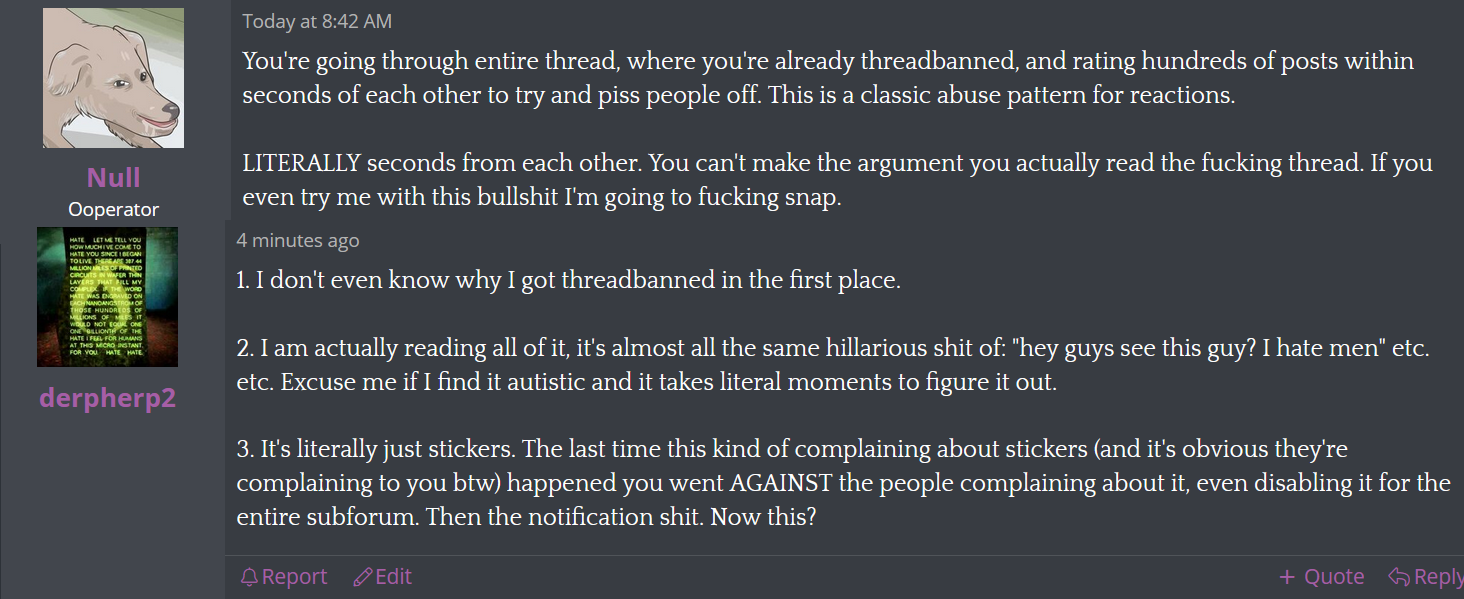This screenshot has width=1464, height=599.
Task: Click derpherp2's point 1 about being threadbanned
Action: click(x=568, y=280)
